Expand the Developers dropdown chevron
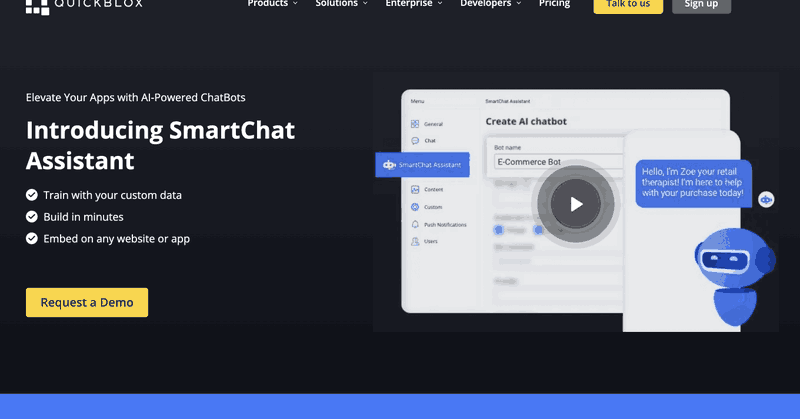This screenshot has width=800, height=419. click(x=519, y=4)
